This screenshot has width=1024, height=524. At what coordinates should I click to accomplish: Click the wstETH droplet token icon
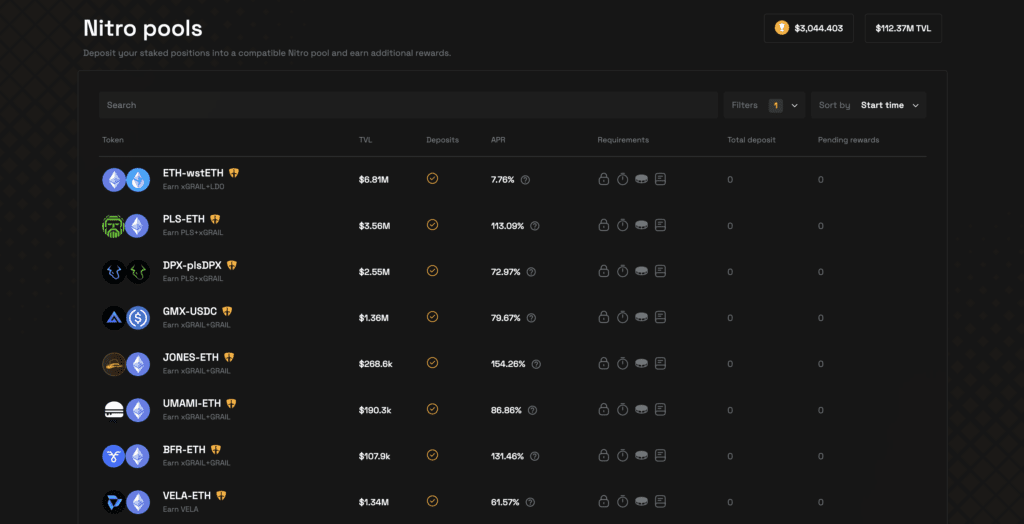[138, 180]
